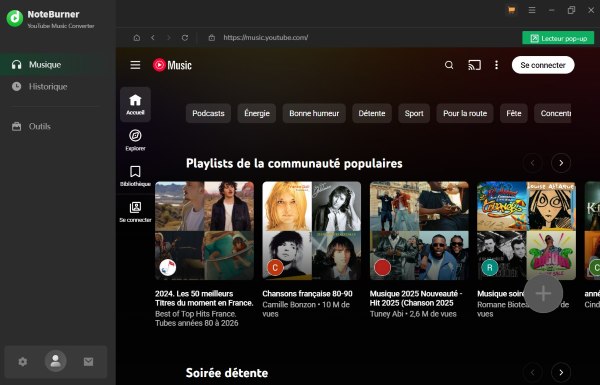Image resolution: width=600 pixels, height=385 pixels.
Task: Reload the page with refresh icon
Action: click(x=185, y=38)
